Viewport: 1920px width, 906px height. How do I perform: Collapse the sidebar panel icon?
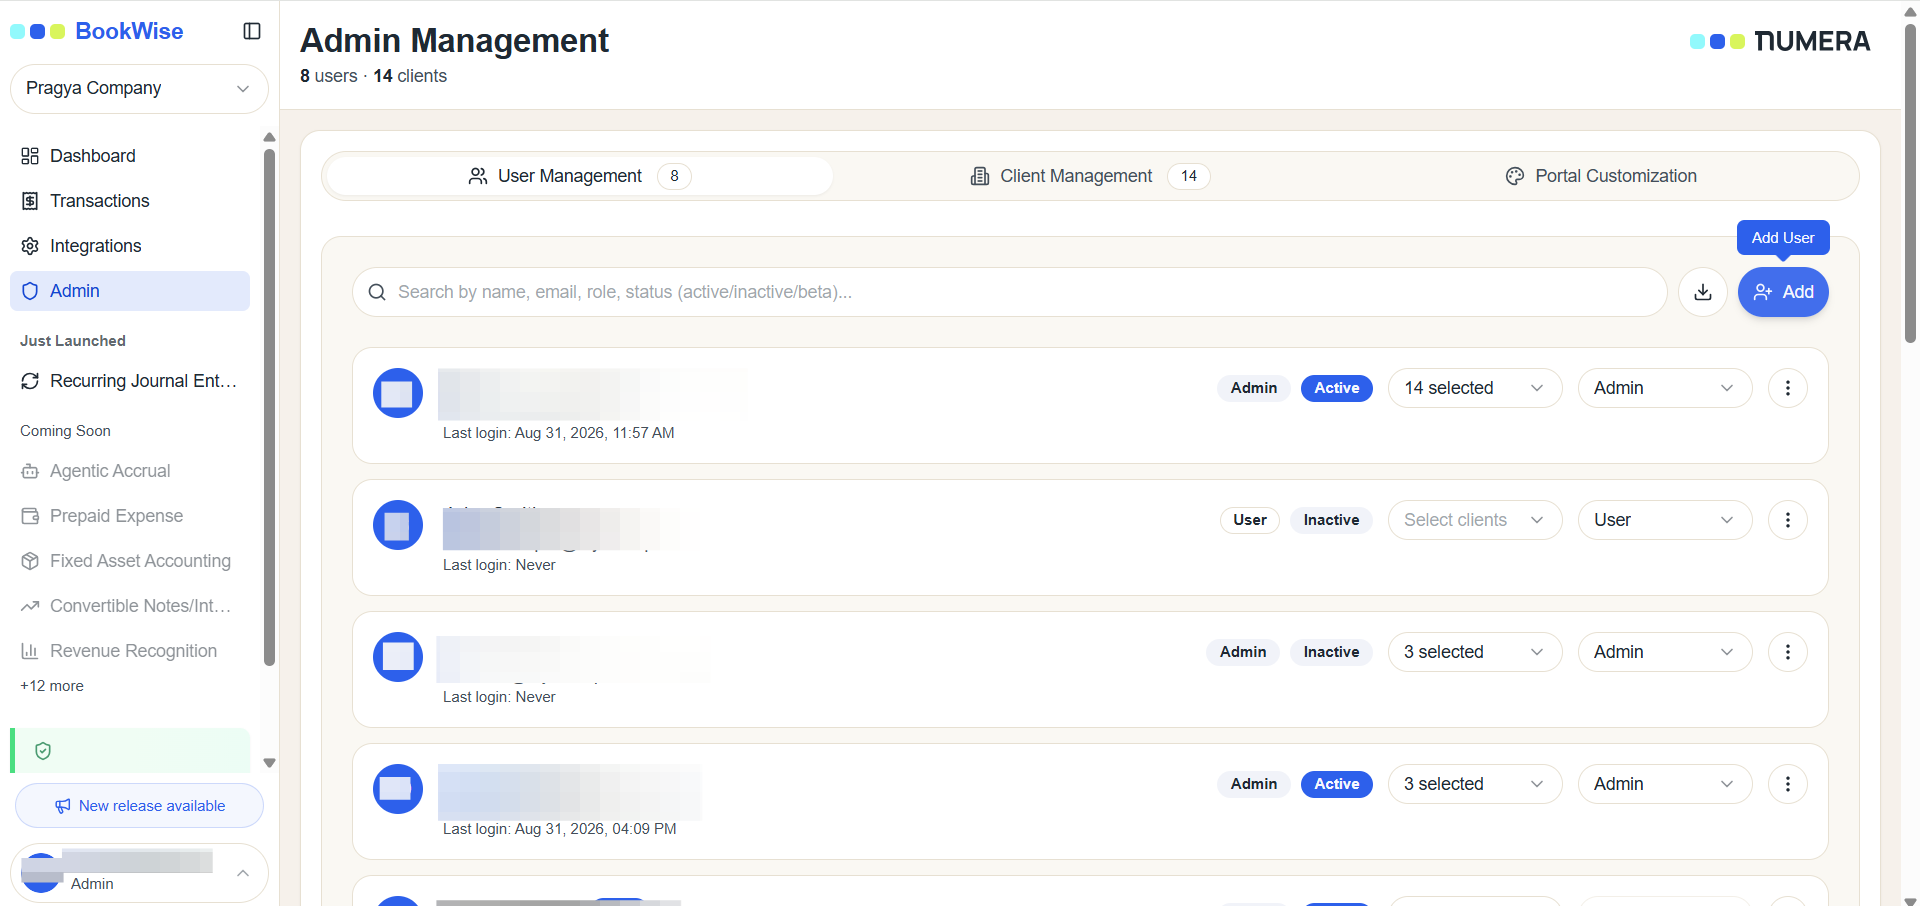pos(252,31)
